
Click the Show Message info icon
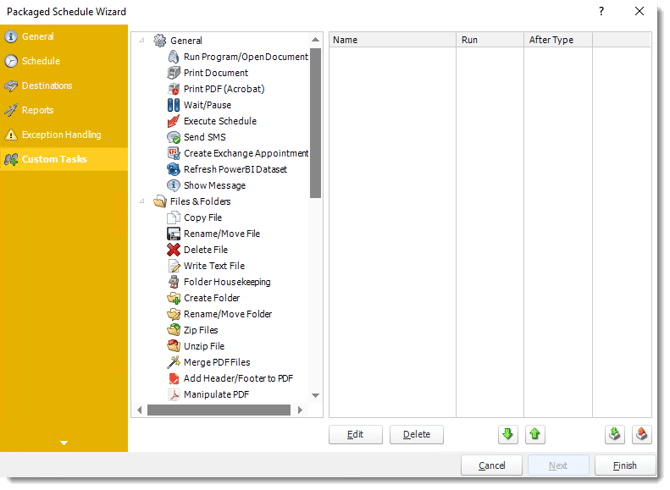pyautogui.click(x=173, y=186)
